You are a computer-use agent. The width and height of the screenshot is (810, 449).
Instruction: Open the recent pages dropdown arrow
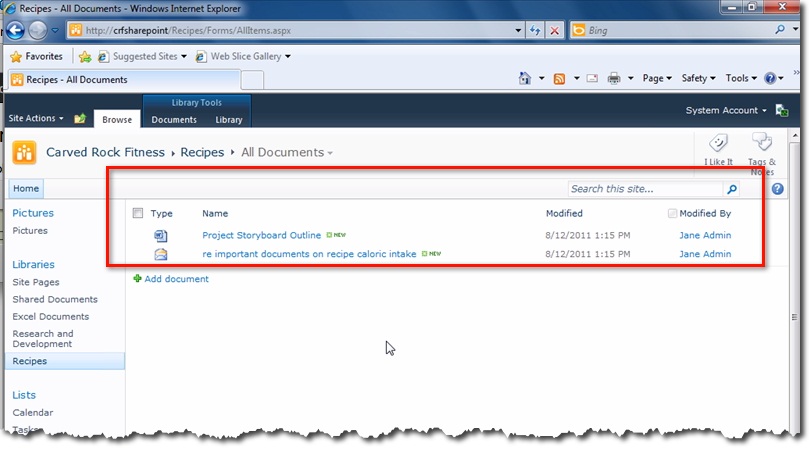point(55,30)
